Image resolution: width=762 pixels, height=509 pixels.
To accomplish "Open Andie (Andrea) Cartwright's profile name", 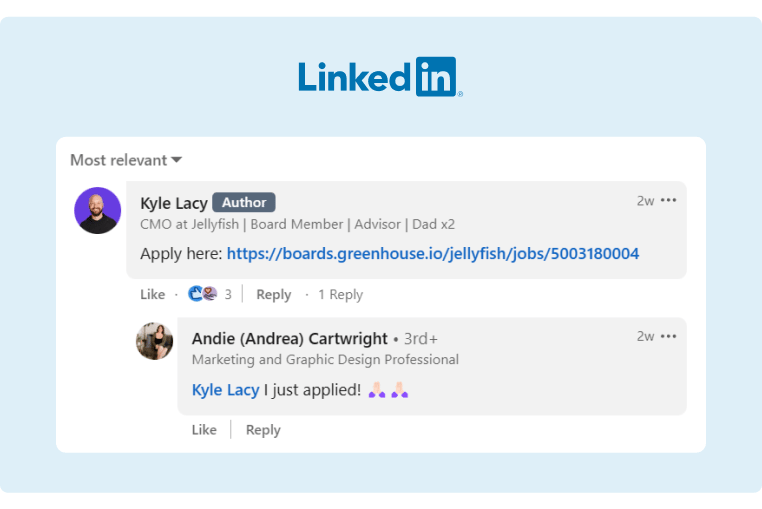I will pos(290,338).
